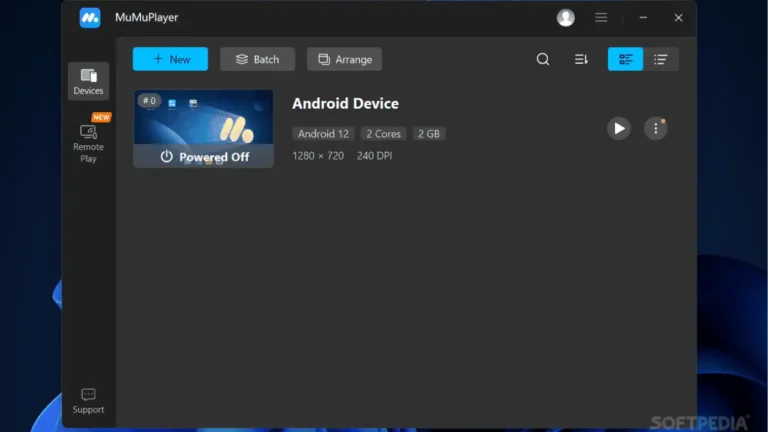Screen dimensions: 768x432
Task: Click the MuMuPlayer logo icon
Action: click(90, 18)
